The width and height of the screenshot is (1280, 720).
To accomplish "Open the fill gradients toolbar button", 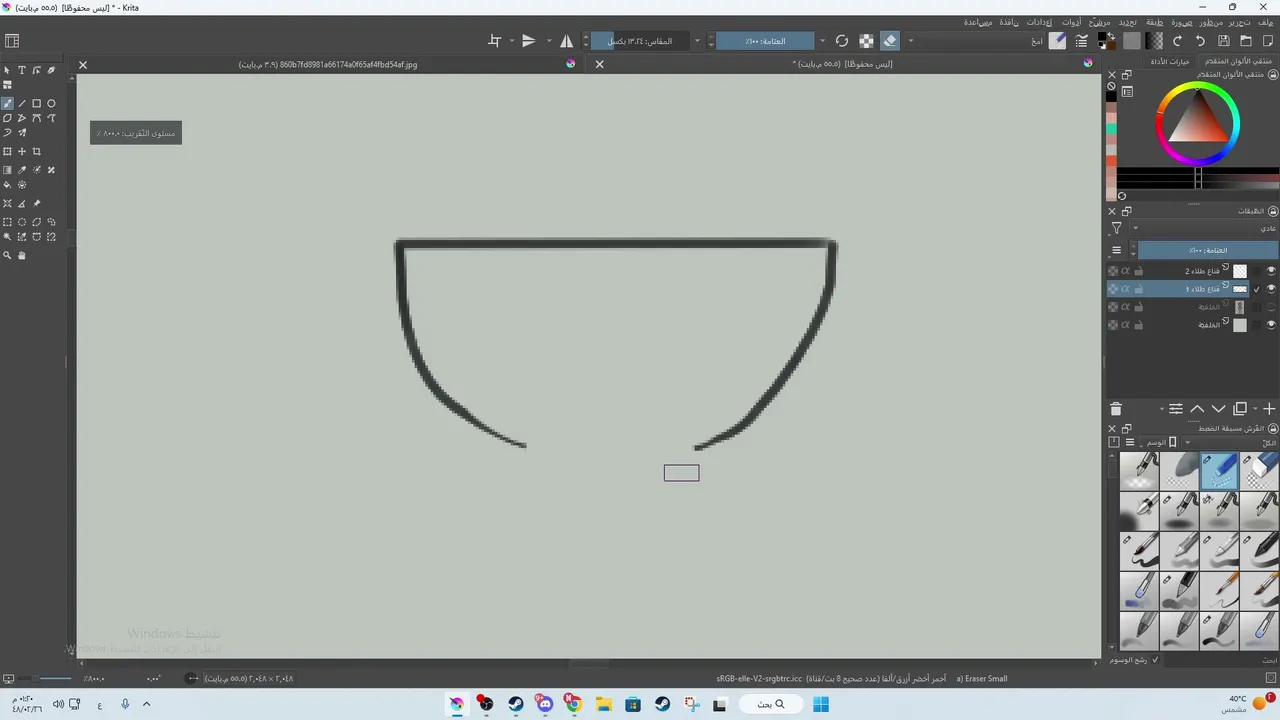I will point(1154,41).
